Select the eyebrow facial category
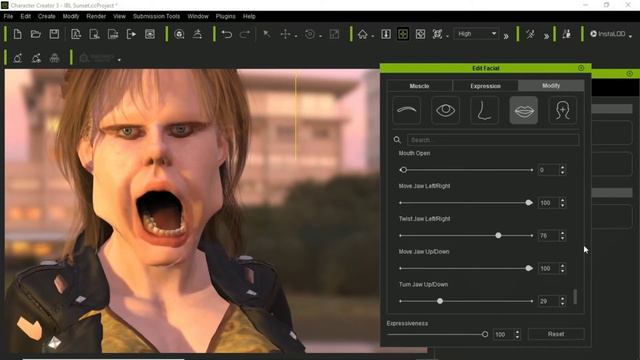The height and width of the screenshot is (360, 640). [x=407, y=110]
